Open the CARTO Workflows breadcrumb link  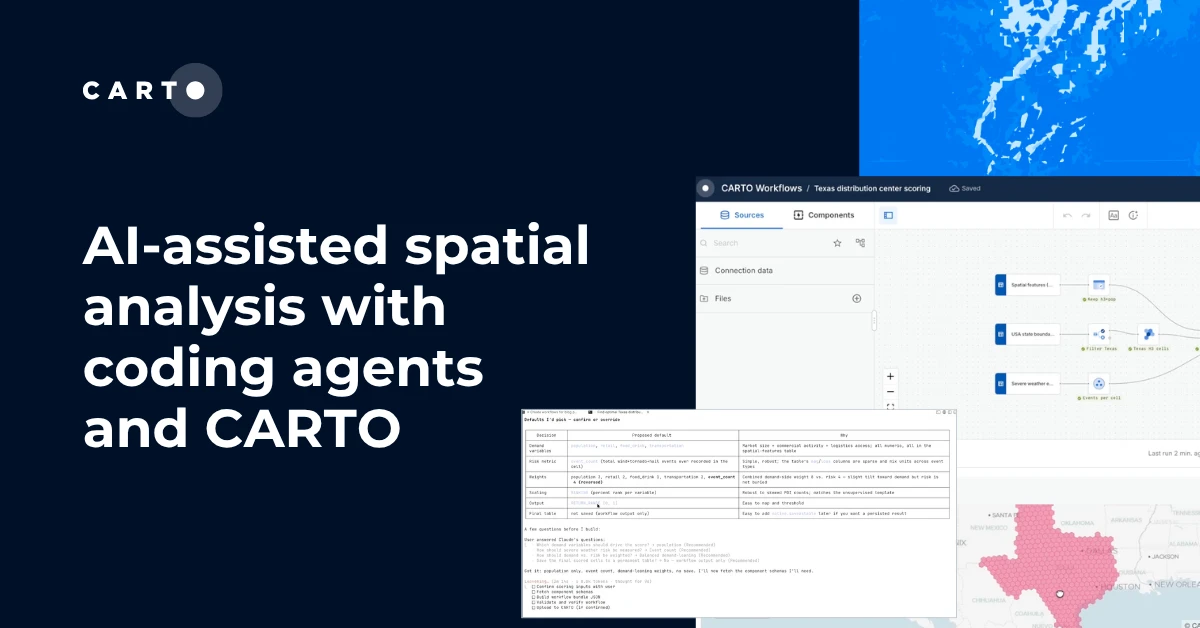tap(761, 188)
